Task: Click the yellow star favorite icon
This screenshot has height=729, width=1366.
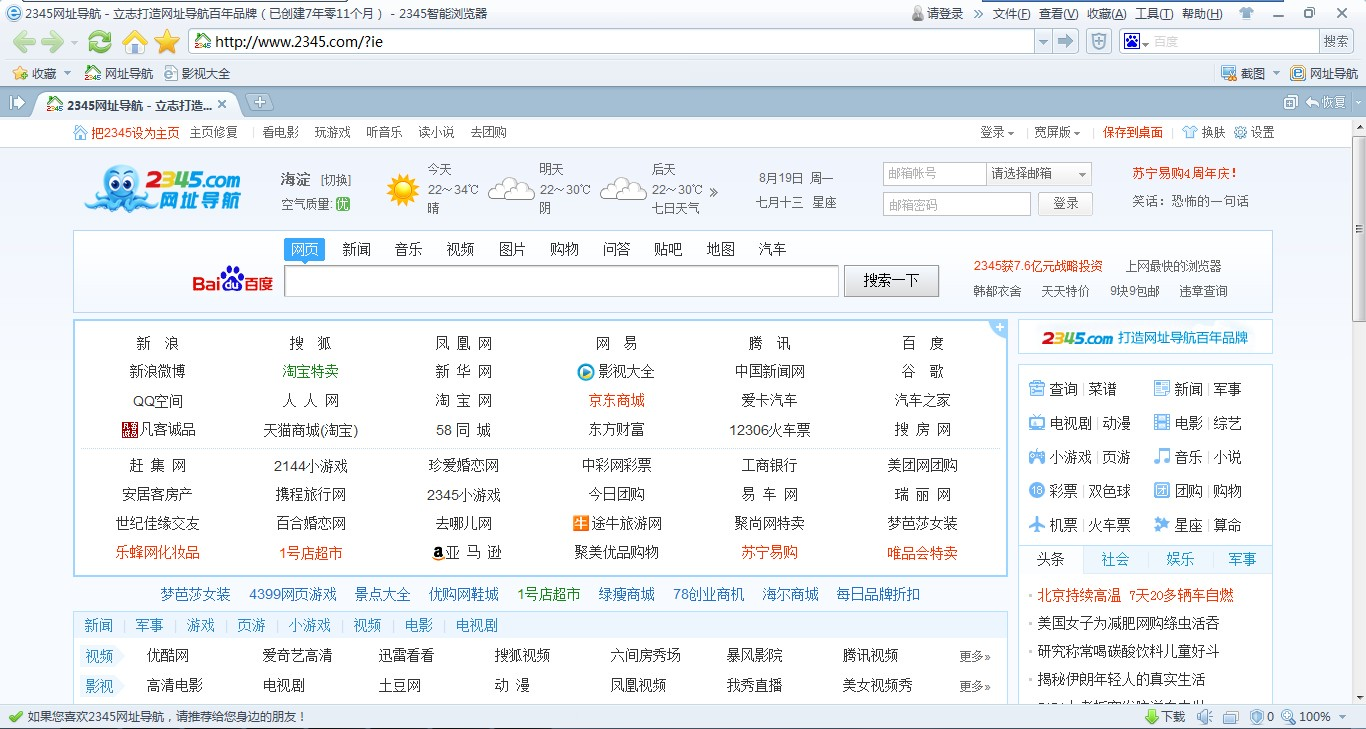Action: click(167, 42)
